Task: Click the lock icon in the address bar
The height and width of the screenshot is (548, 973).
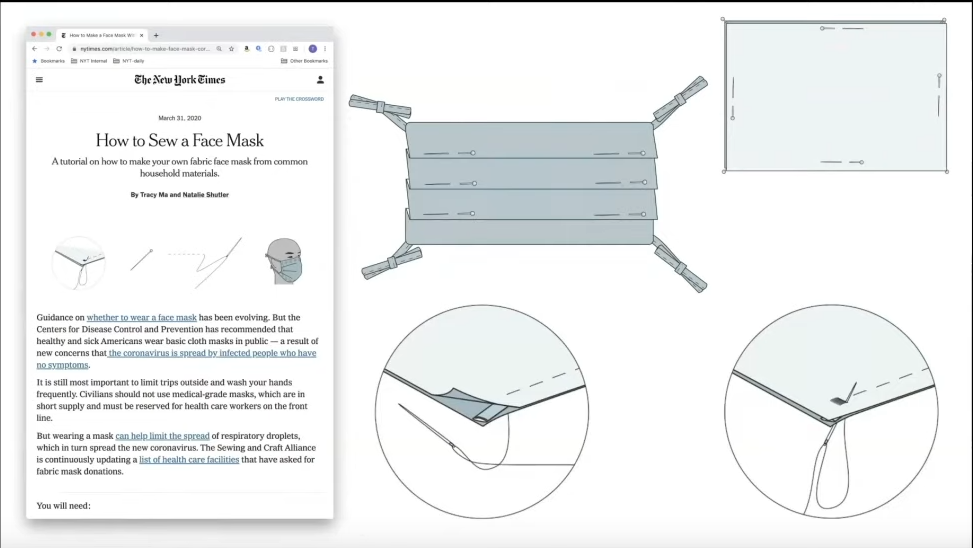Action: [x=74, y=48]
